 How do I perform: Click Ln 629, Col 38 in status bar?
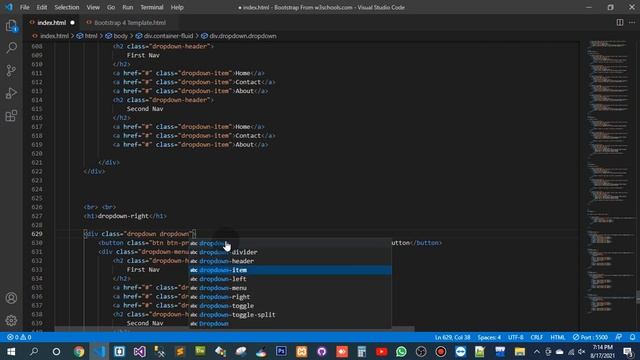[x=452, y=337]
